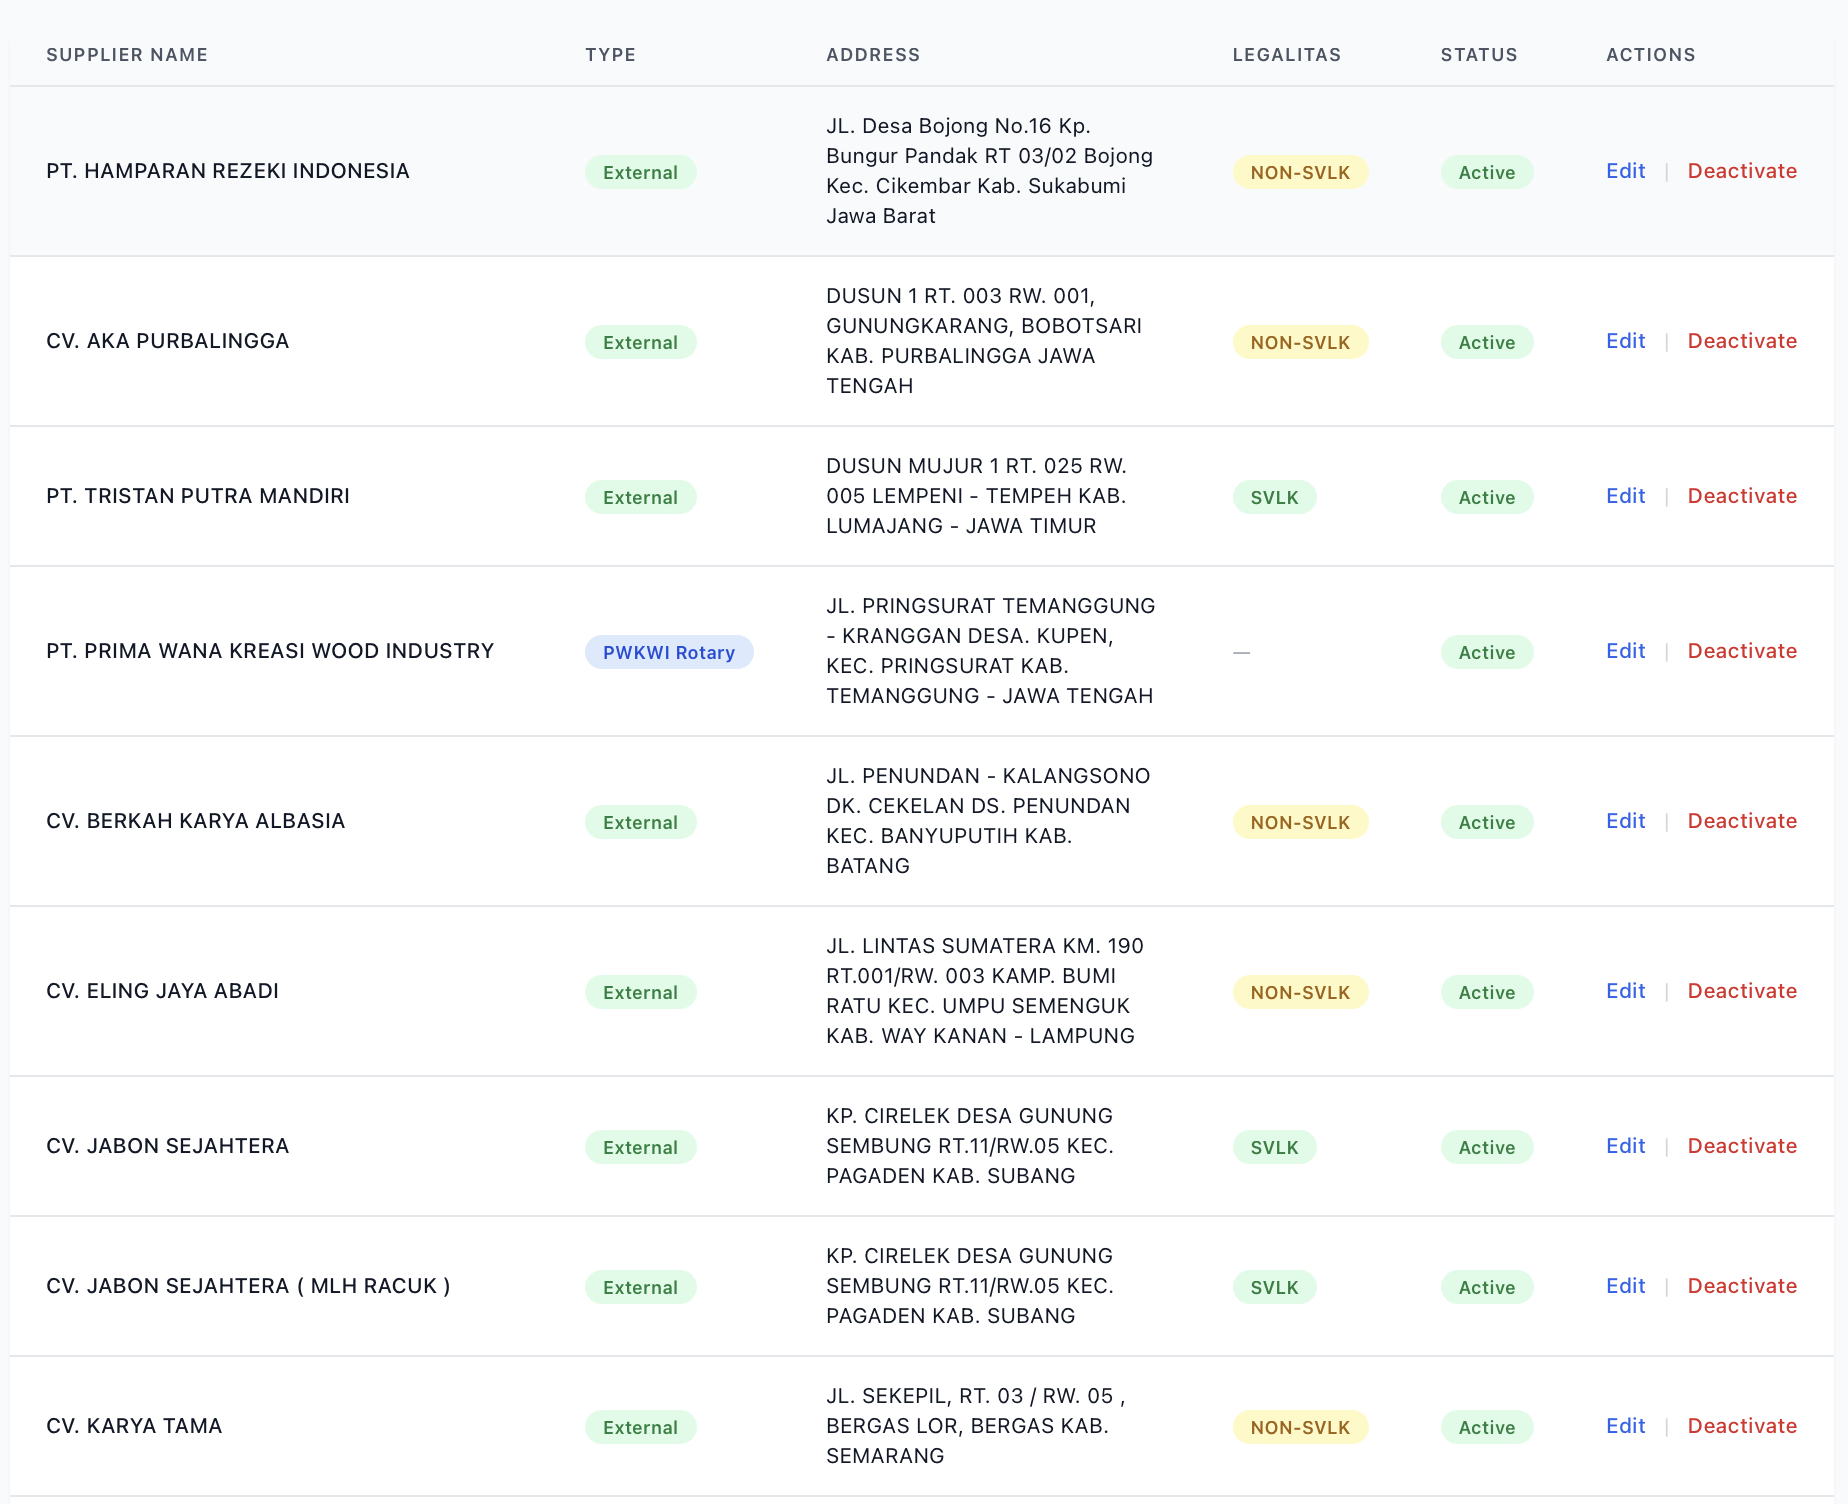
Task: Deactivate PT. PRIMA WANA KREASI WOOD INDUSTRY
Action: 1741,651
